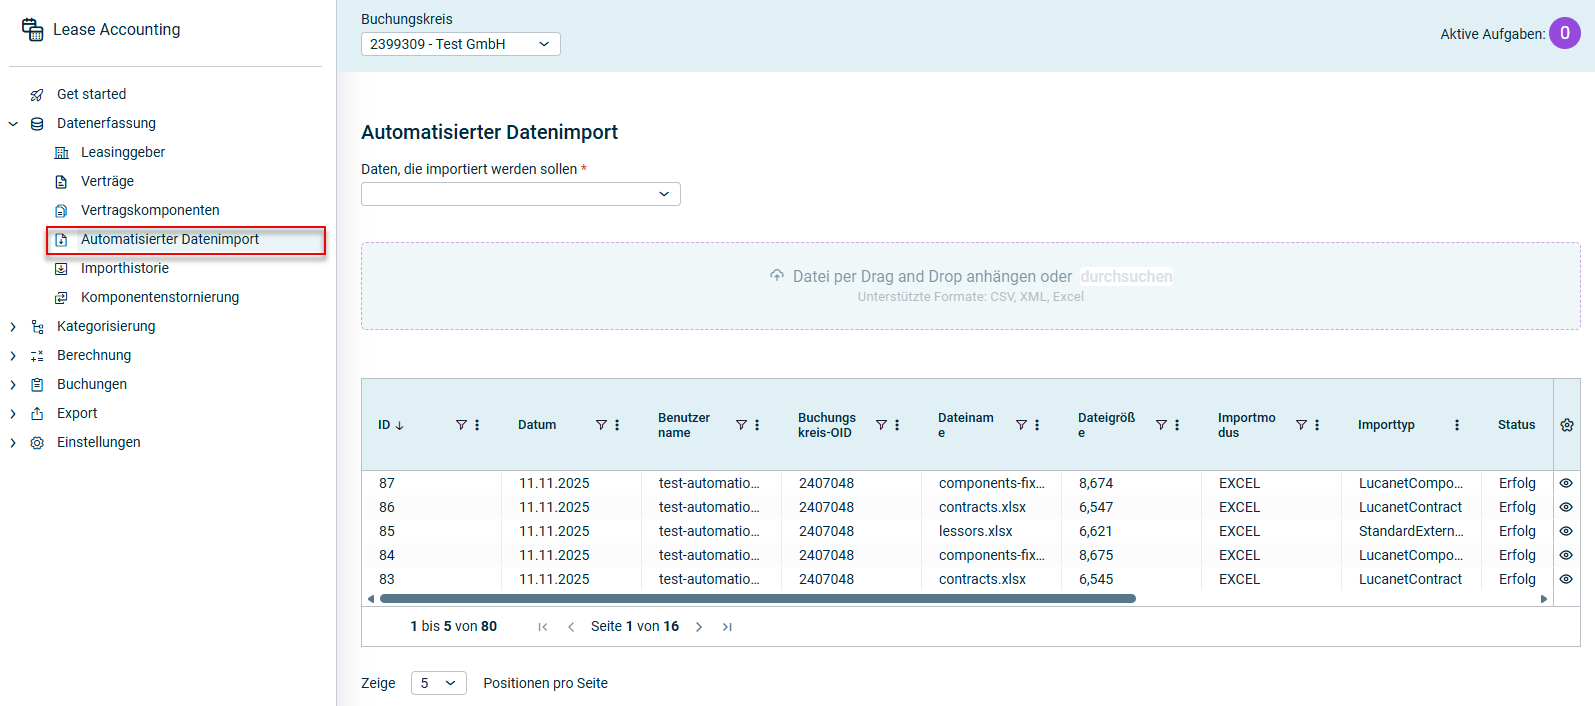
Task: View details of import row 85
Action: [1566, 531]
